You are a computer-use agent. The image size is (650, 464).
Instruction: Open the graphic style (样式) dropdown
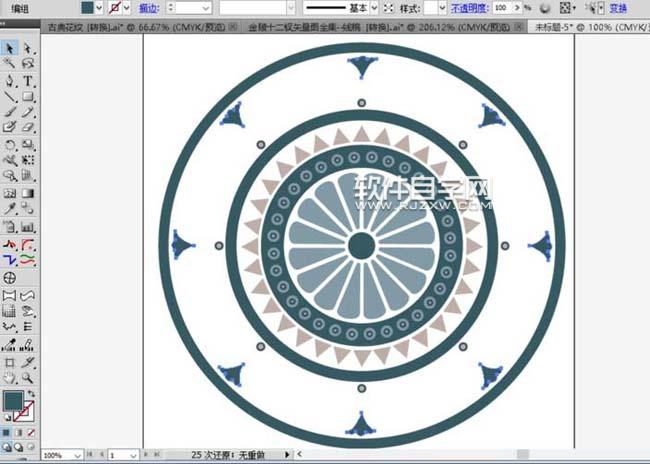coord(442,8)
